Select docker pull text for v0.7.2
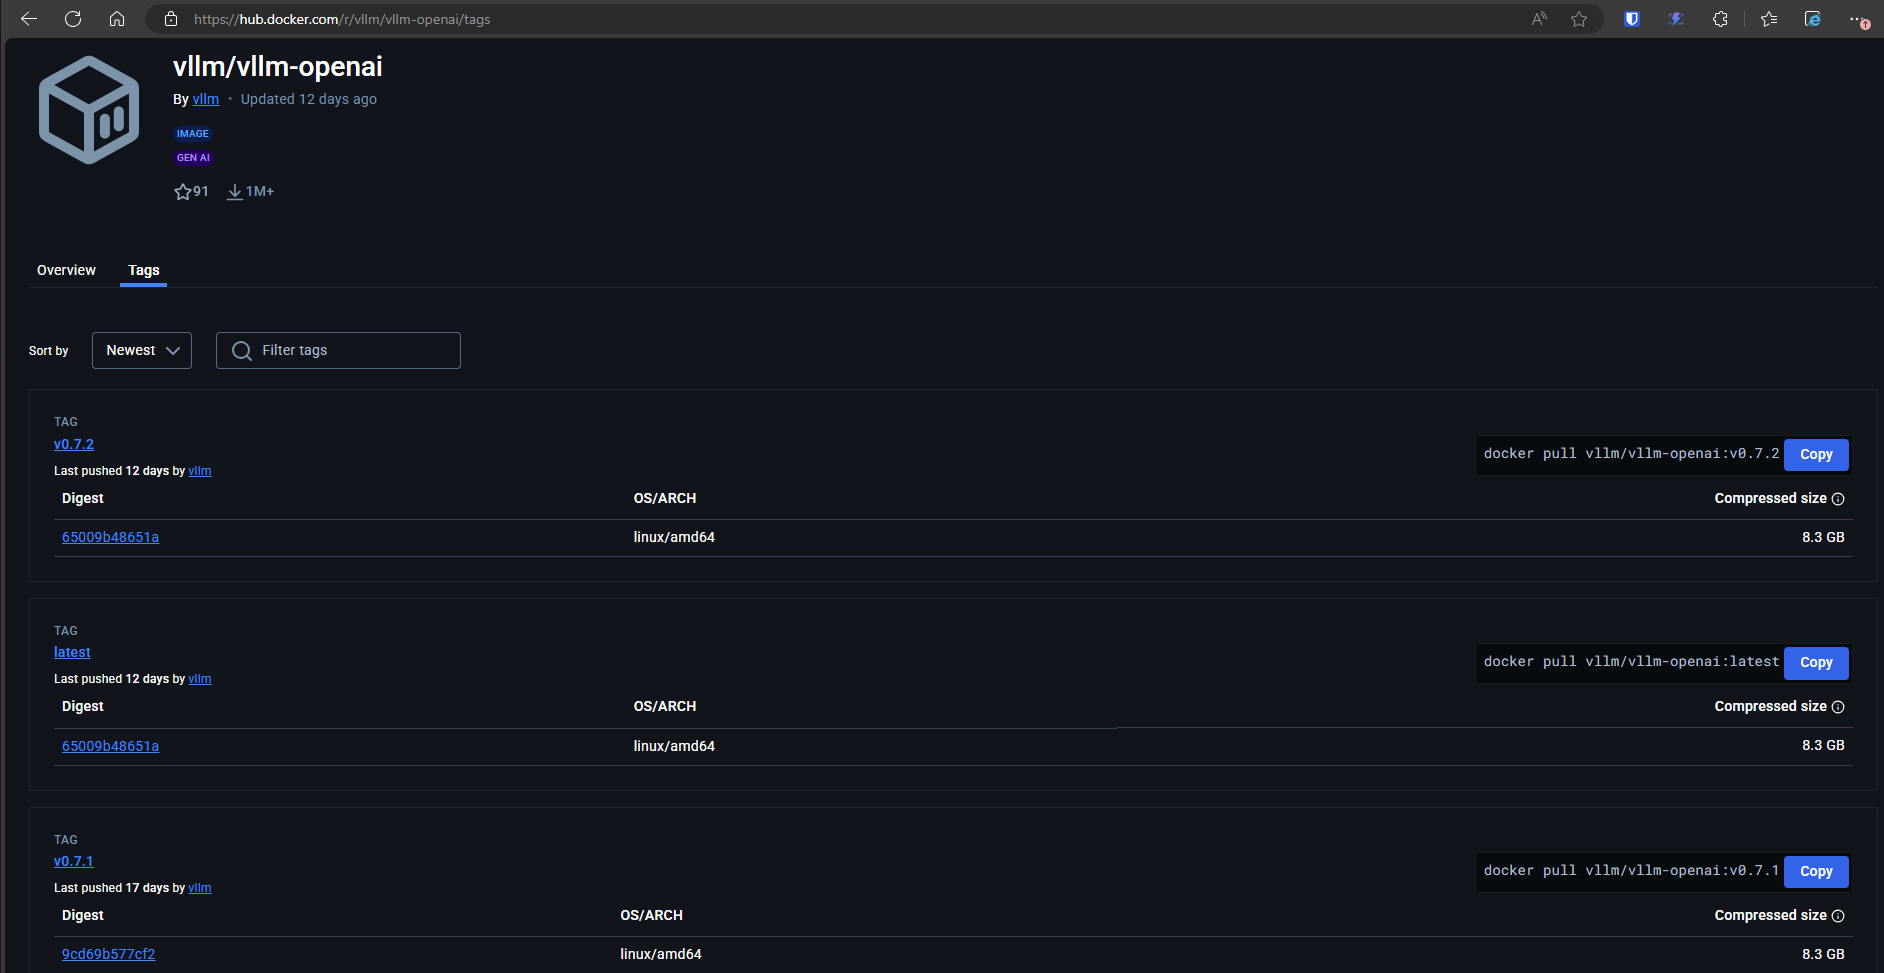Viewport: 1884px width, 973px height. [x=1631, y=454]
